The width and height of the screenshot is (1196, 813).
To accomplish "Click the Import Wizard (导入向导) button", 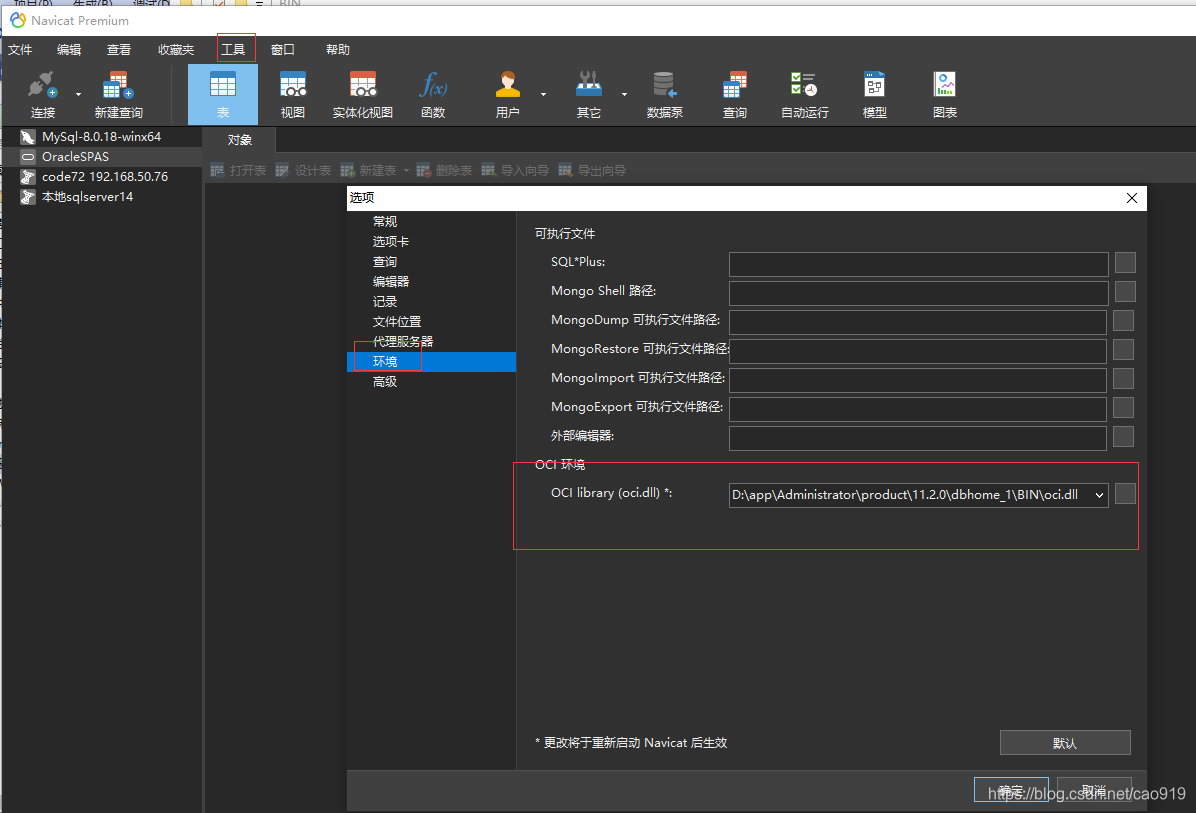I will tap(515, 170).
